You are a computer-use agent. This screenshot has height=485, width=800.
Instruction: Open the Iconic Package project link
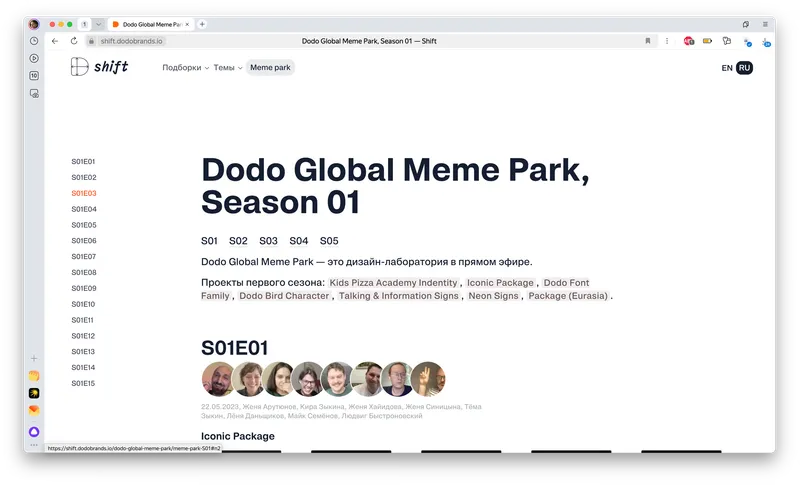(500, 283)
